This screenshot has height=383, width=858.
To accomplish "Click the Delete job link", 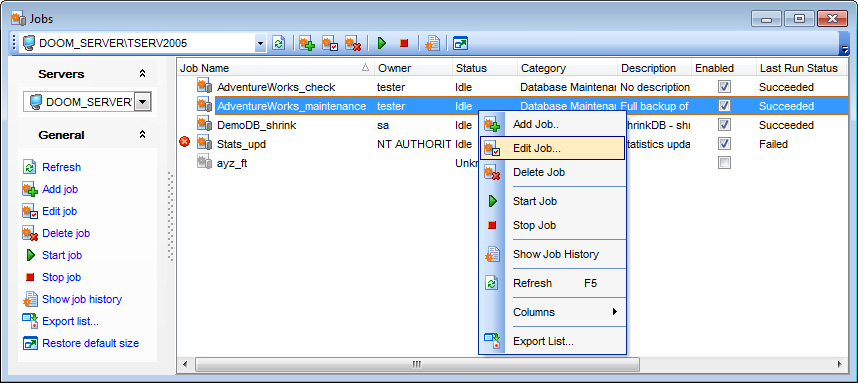I will 66,233.
